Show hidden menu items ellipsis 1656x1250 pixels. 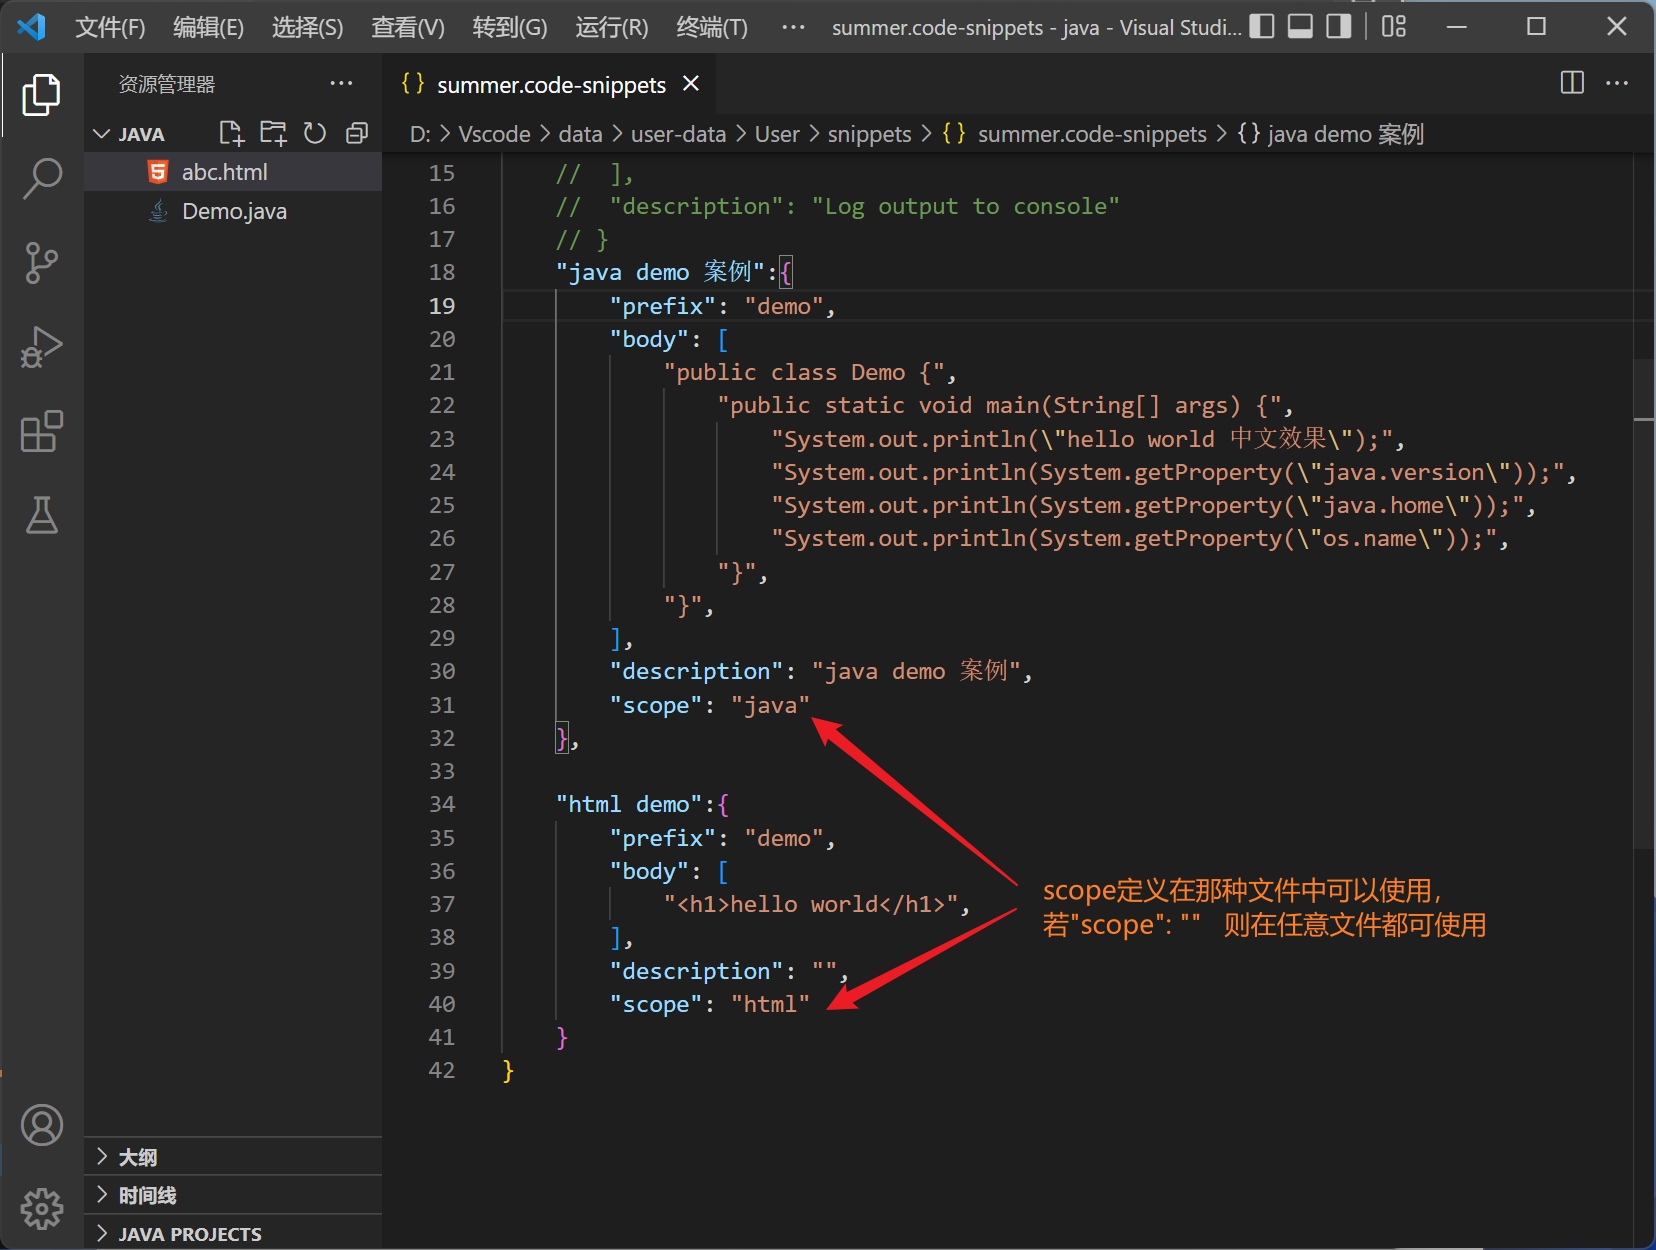click(x=793, y=27)
